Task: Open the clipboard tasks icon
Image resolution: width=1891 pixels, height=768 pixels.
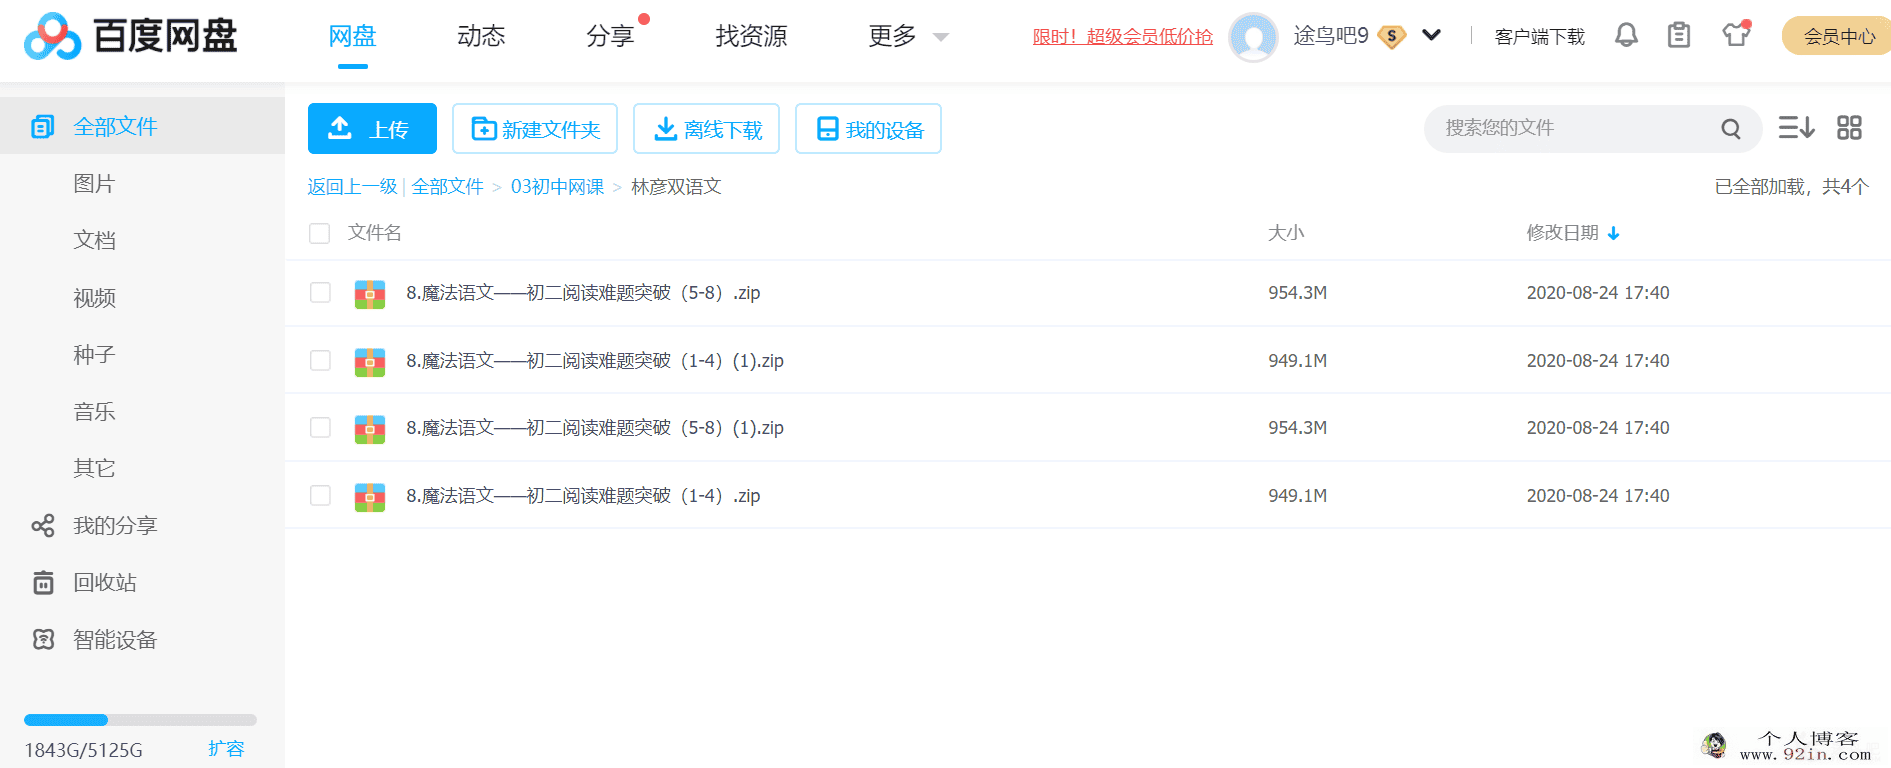Action: click(1679, 36)
